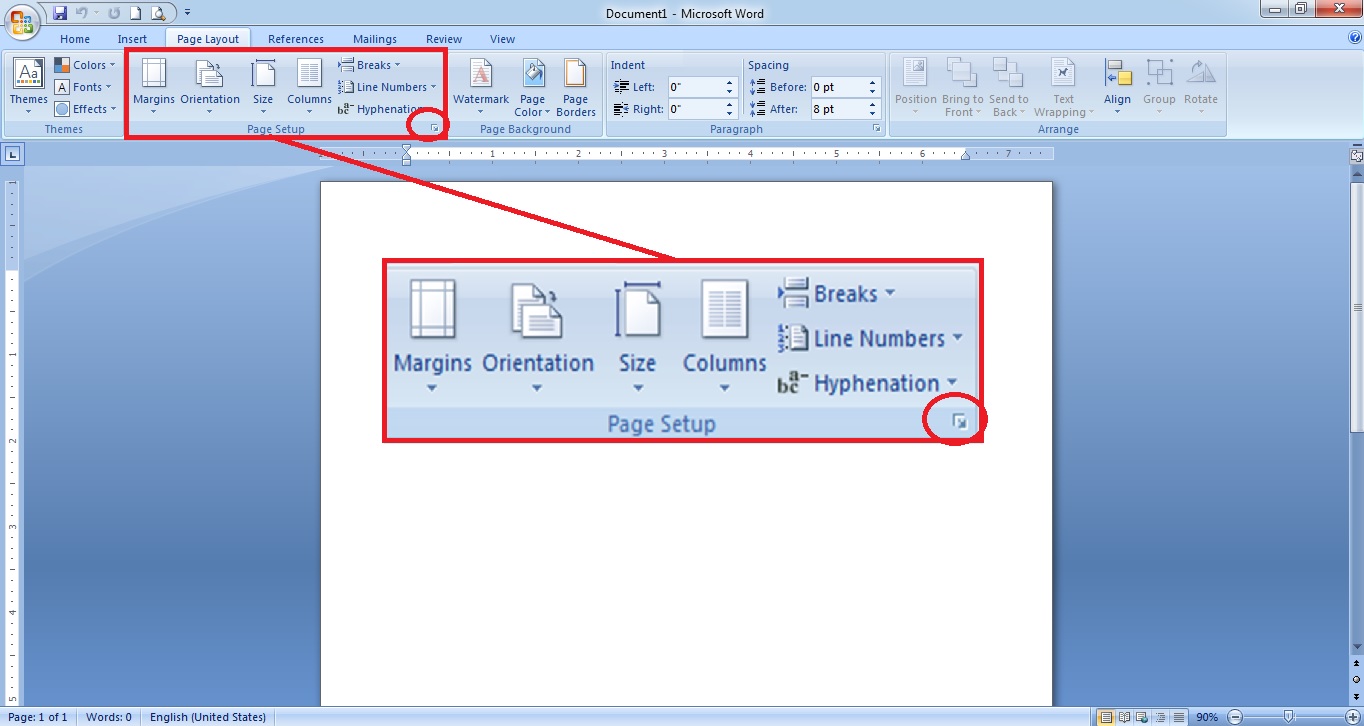Open the Mailings ribbon tab
The width and height of the screenshot is (1364, 726).
tap(375, 38)
